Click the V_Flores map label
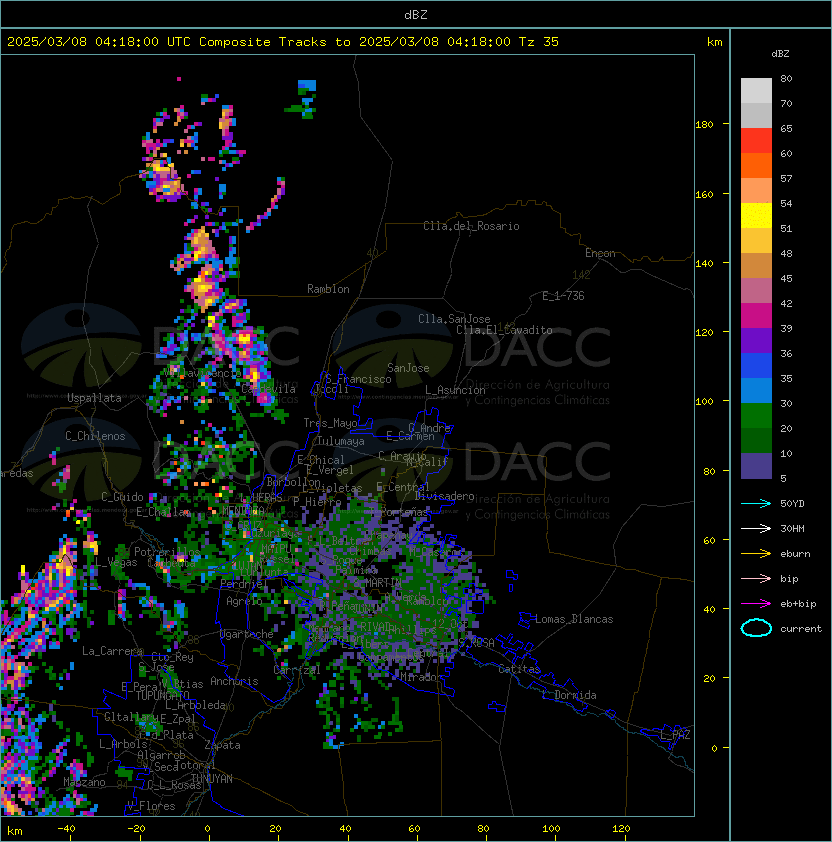 pos(151,806)
